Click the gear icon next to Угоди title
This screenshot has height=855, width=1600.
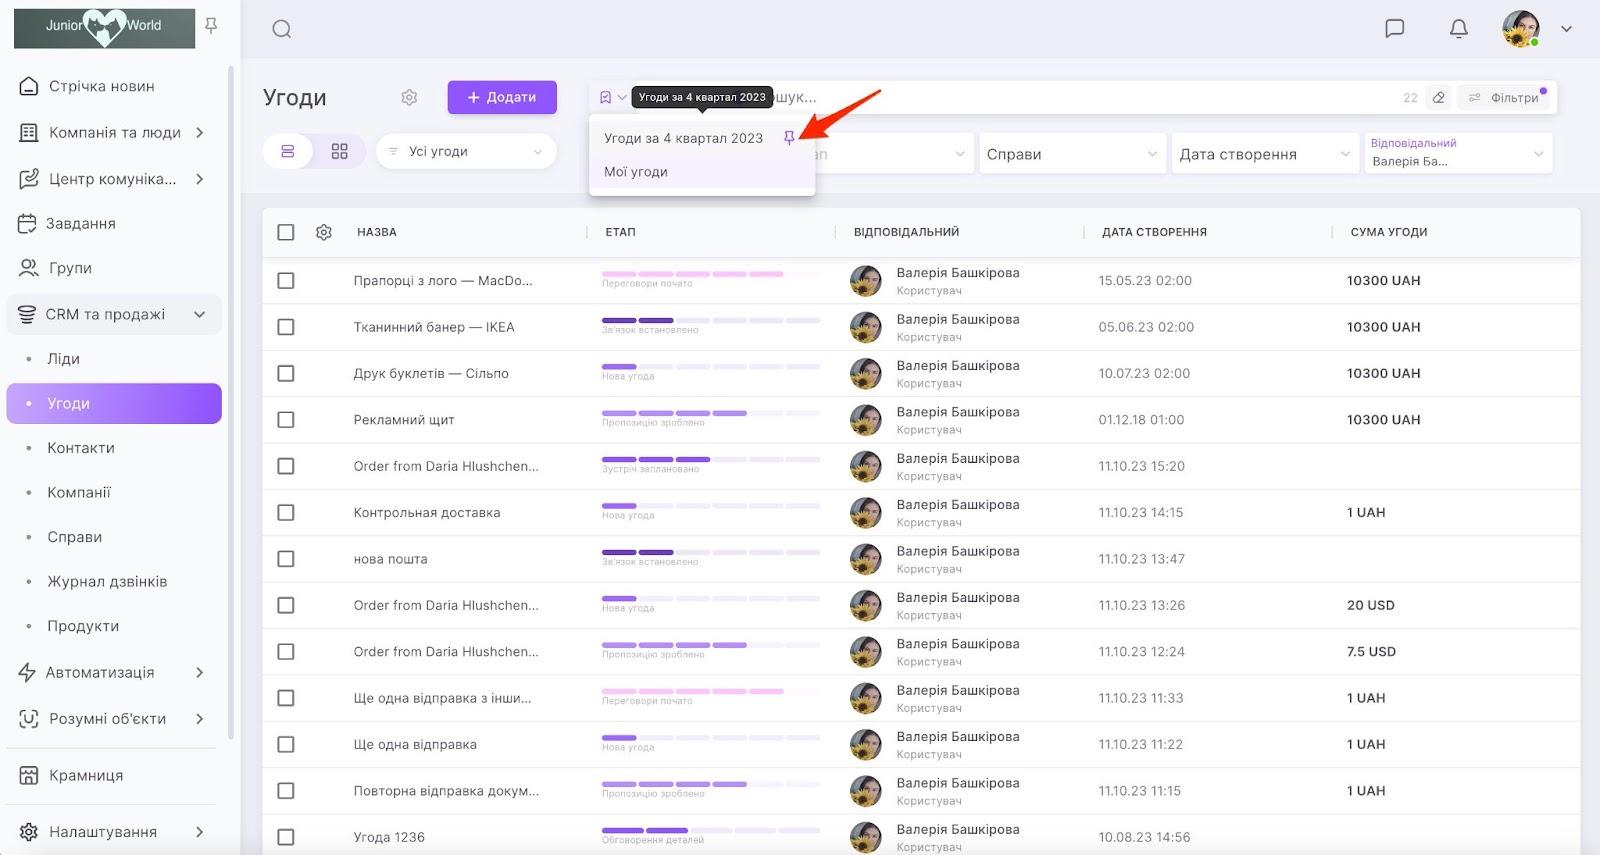point(409,97)
